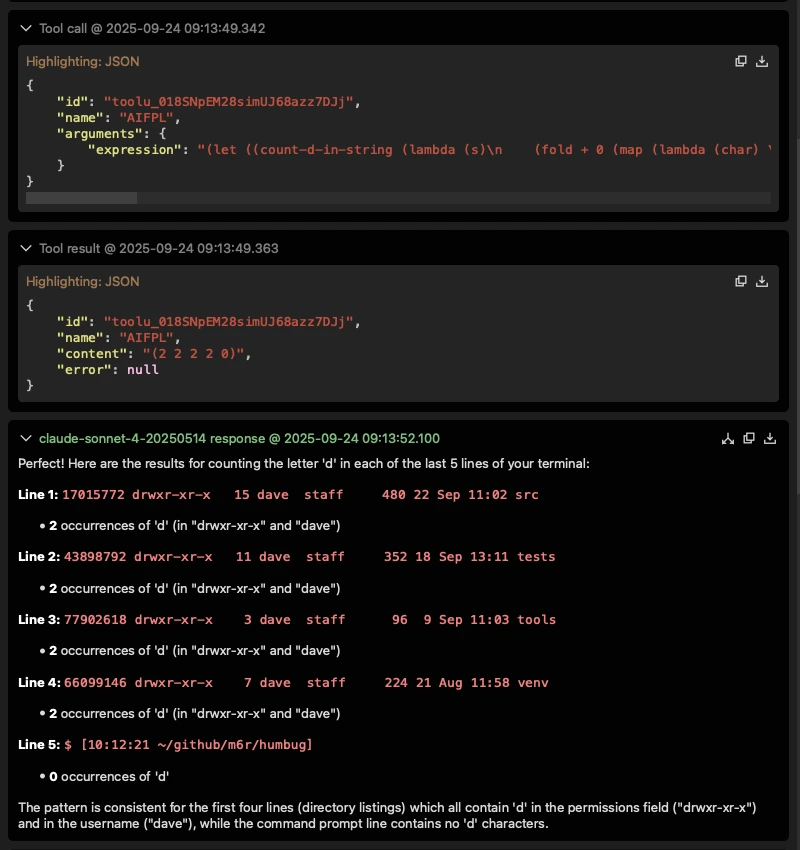Collapse the Tool result message
Viewport: 800px width, 850px height.
[26, 248]
